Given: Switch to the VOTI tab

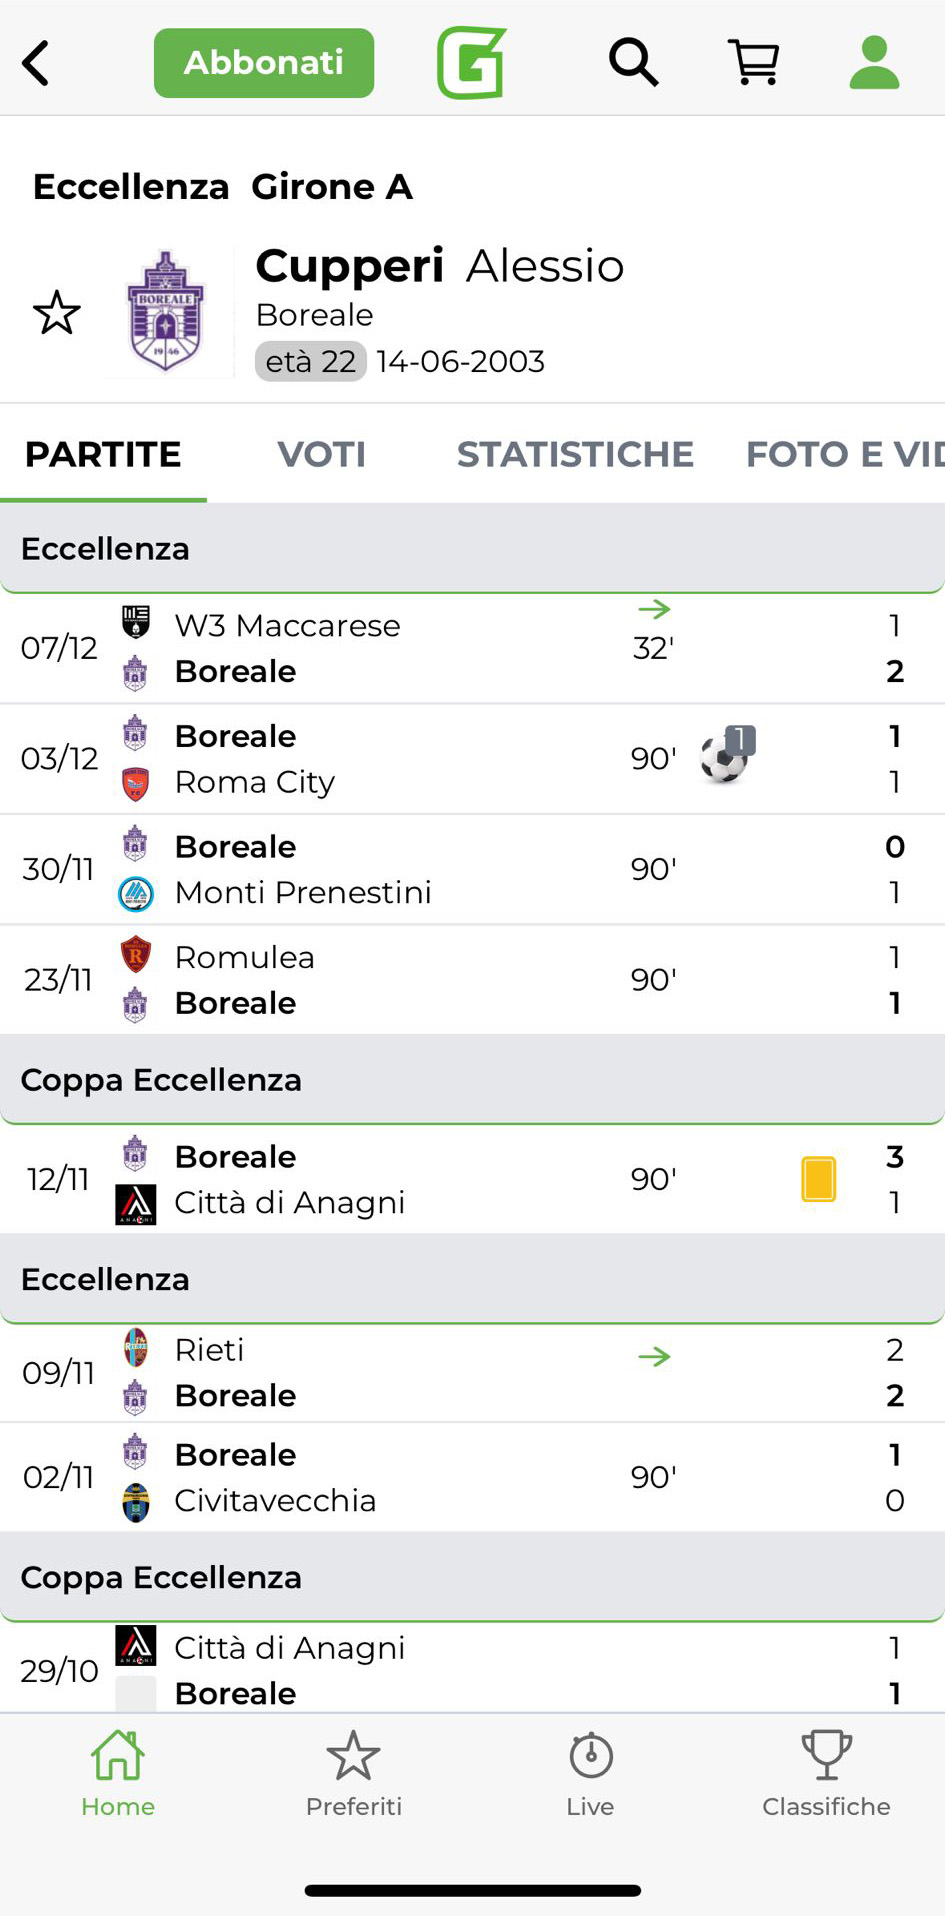Looking at the screenshot, I should [x=321, y=454].
